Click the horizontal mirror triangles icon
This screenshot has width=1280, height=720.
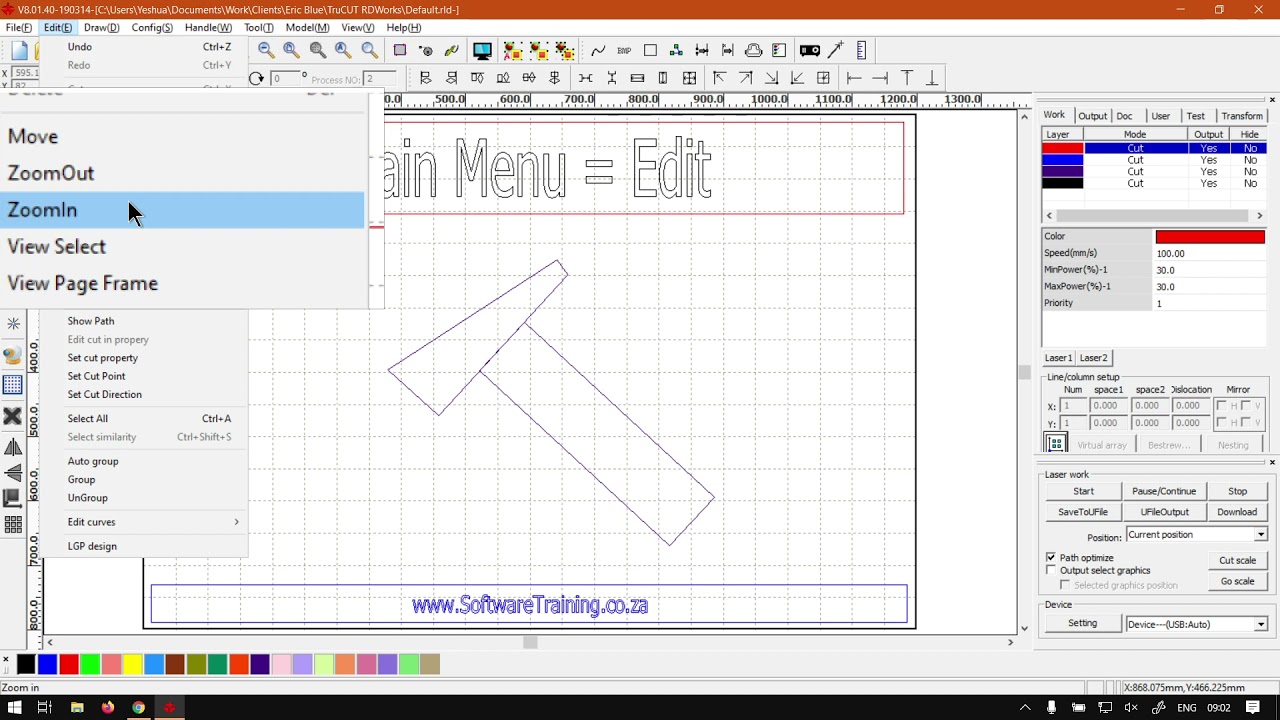[13, 447]
